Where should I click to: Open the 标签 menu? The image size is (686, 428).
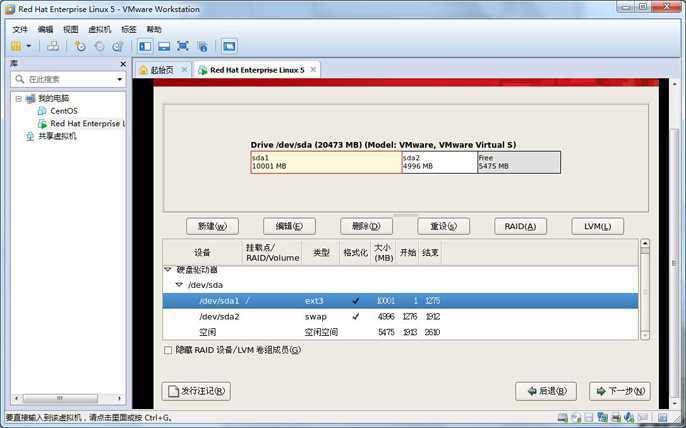129,29
